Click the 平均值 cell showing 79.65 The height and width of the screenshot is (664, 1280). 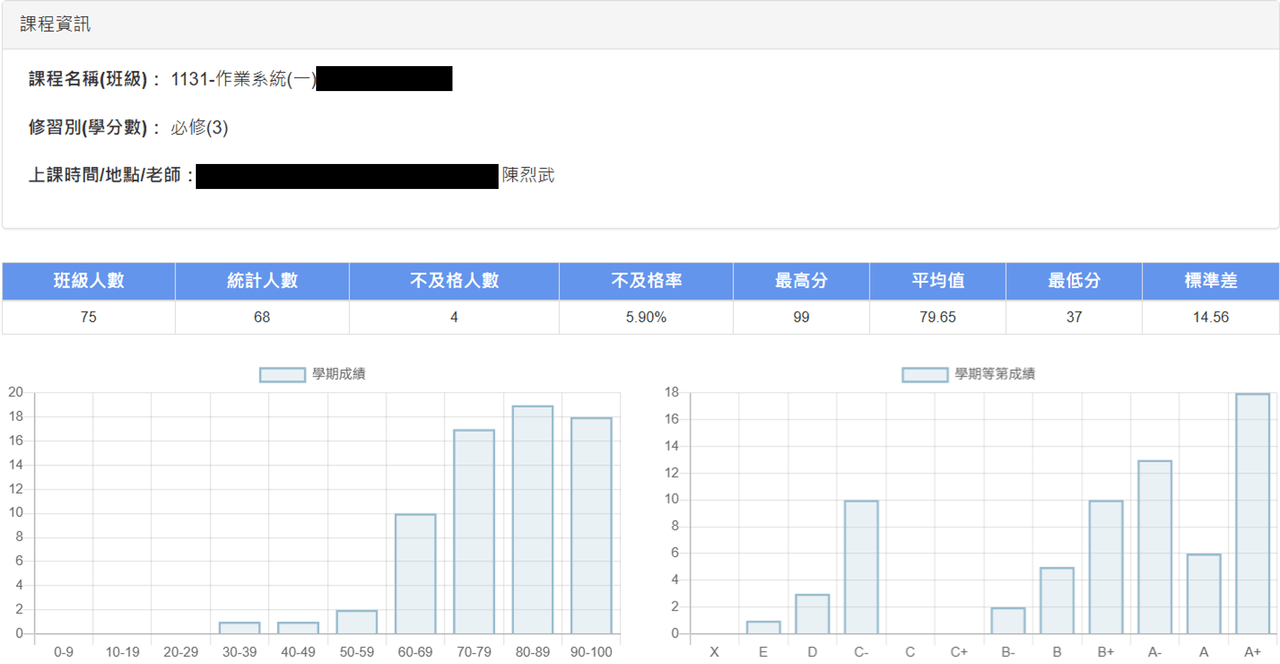pyautogui.click(x=938, y=317)
